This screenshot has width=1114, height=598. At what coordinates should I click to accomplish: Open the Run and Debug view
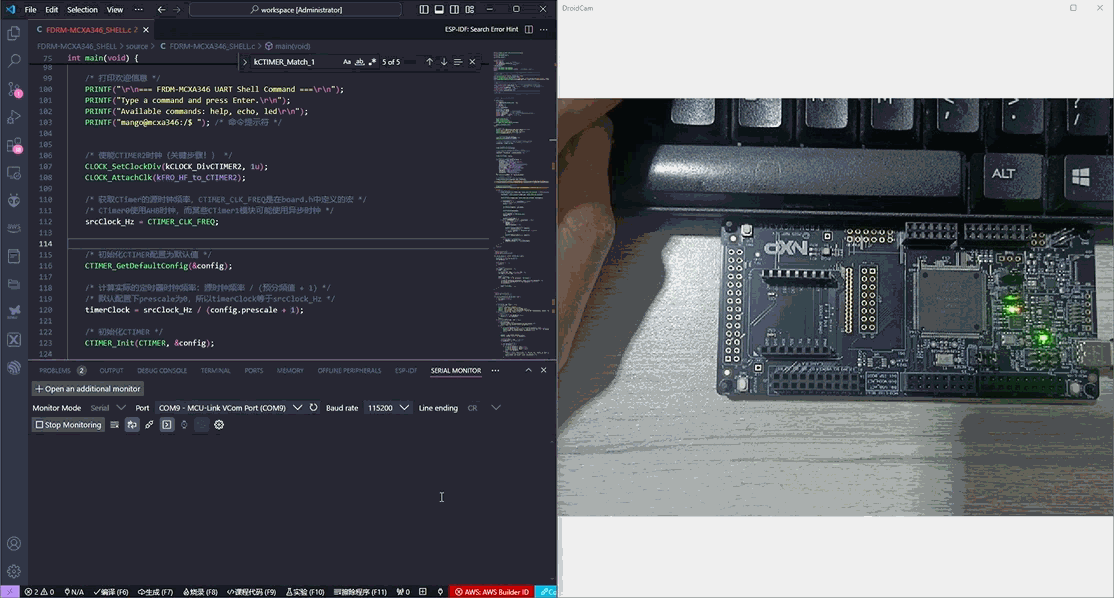pos(14,117)
